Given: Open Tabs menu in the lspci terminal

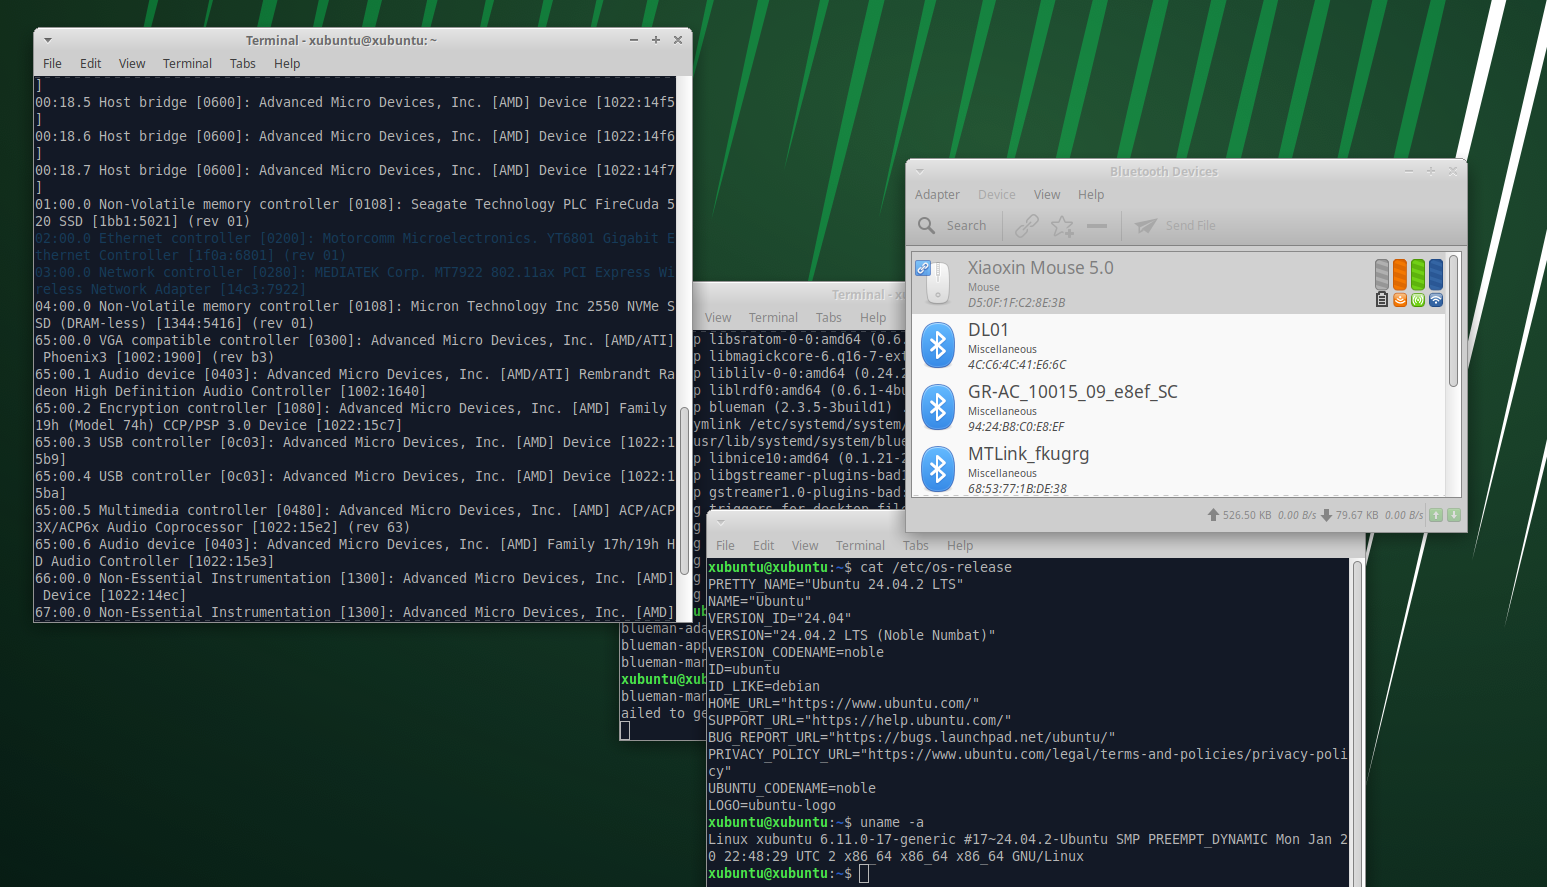Looking at the screenshot, I should [243, 64].
